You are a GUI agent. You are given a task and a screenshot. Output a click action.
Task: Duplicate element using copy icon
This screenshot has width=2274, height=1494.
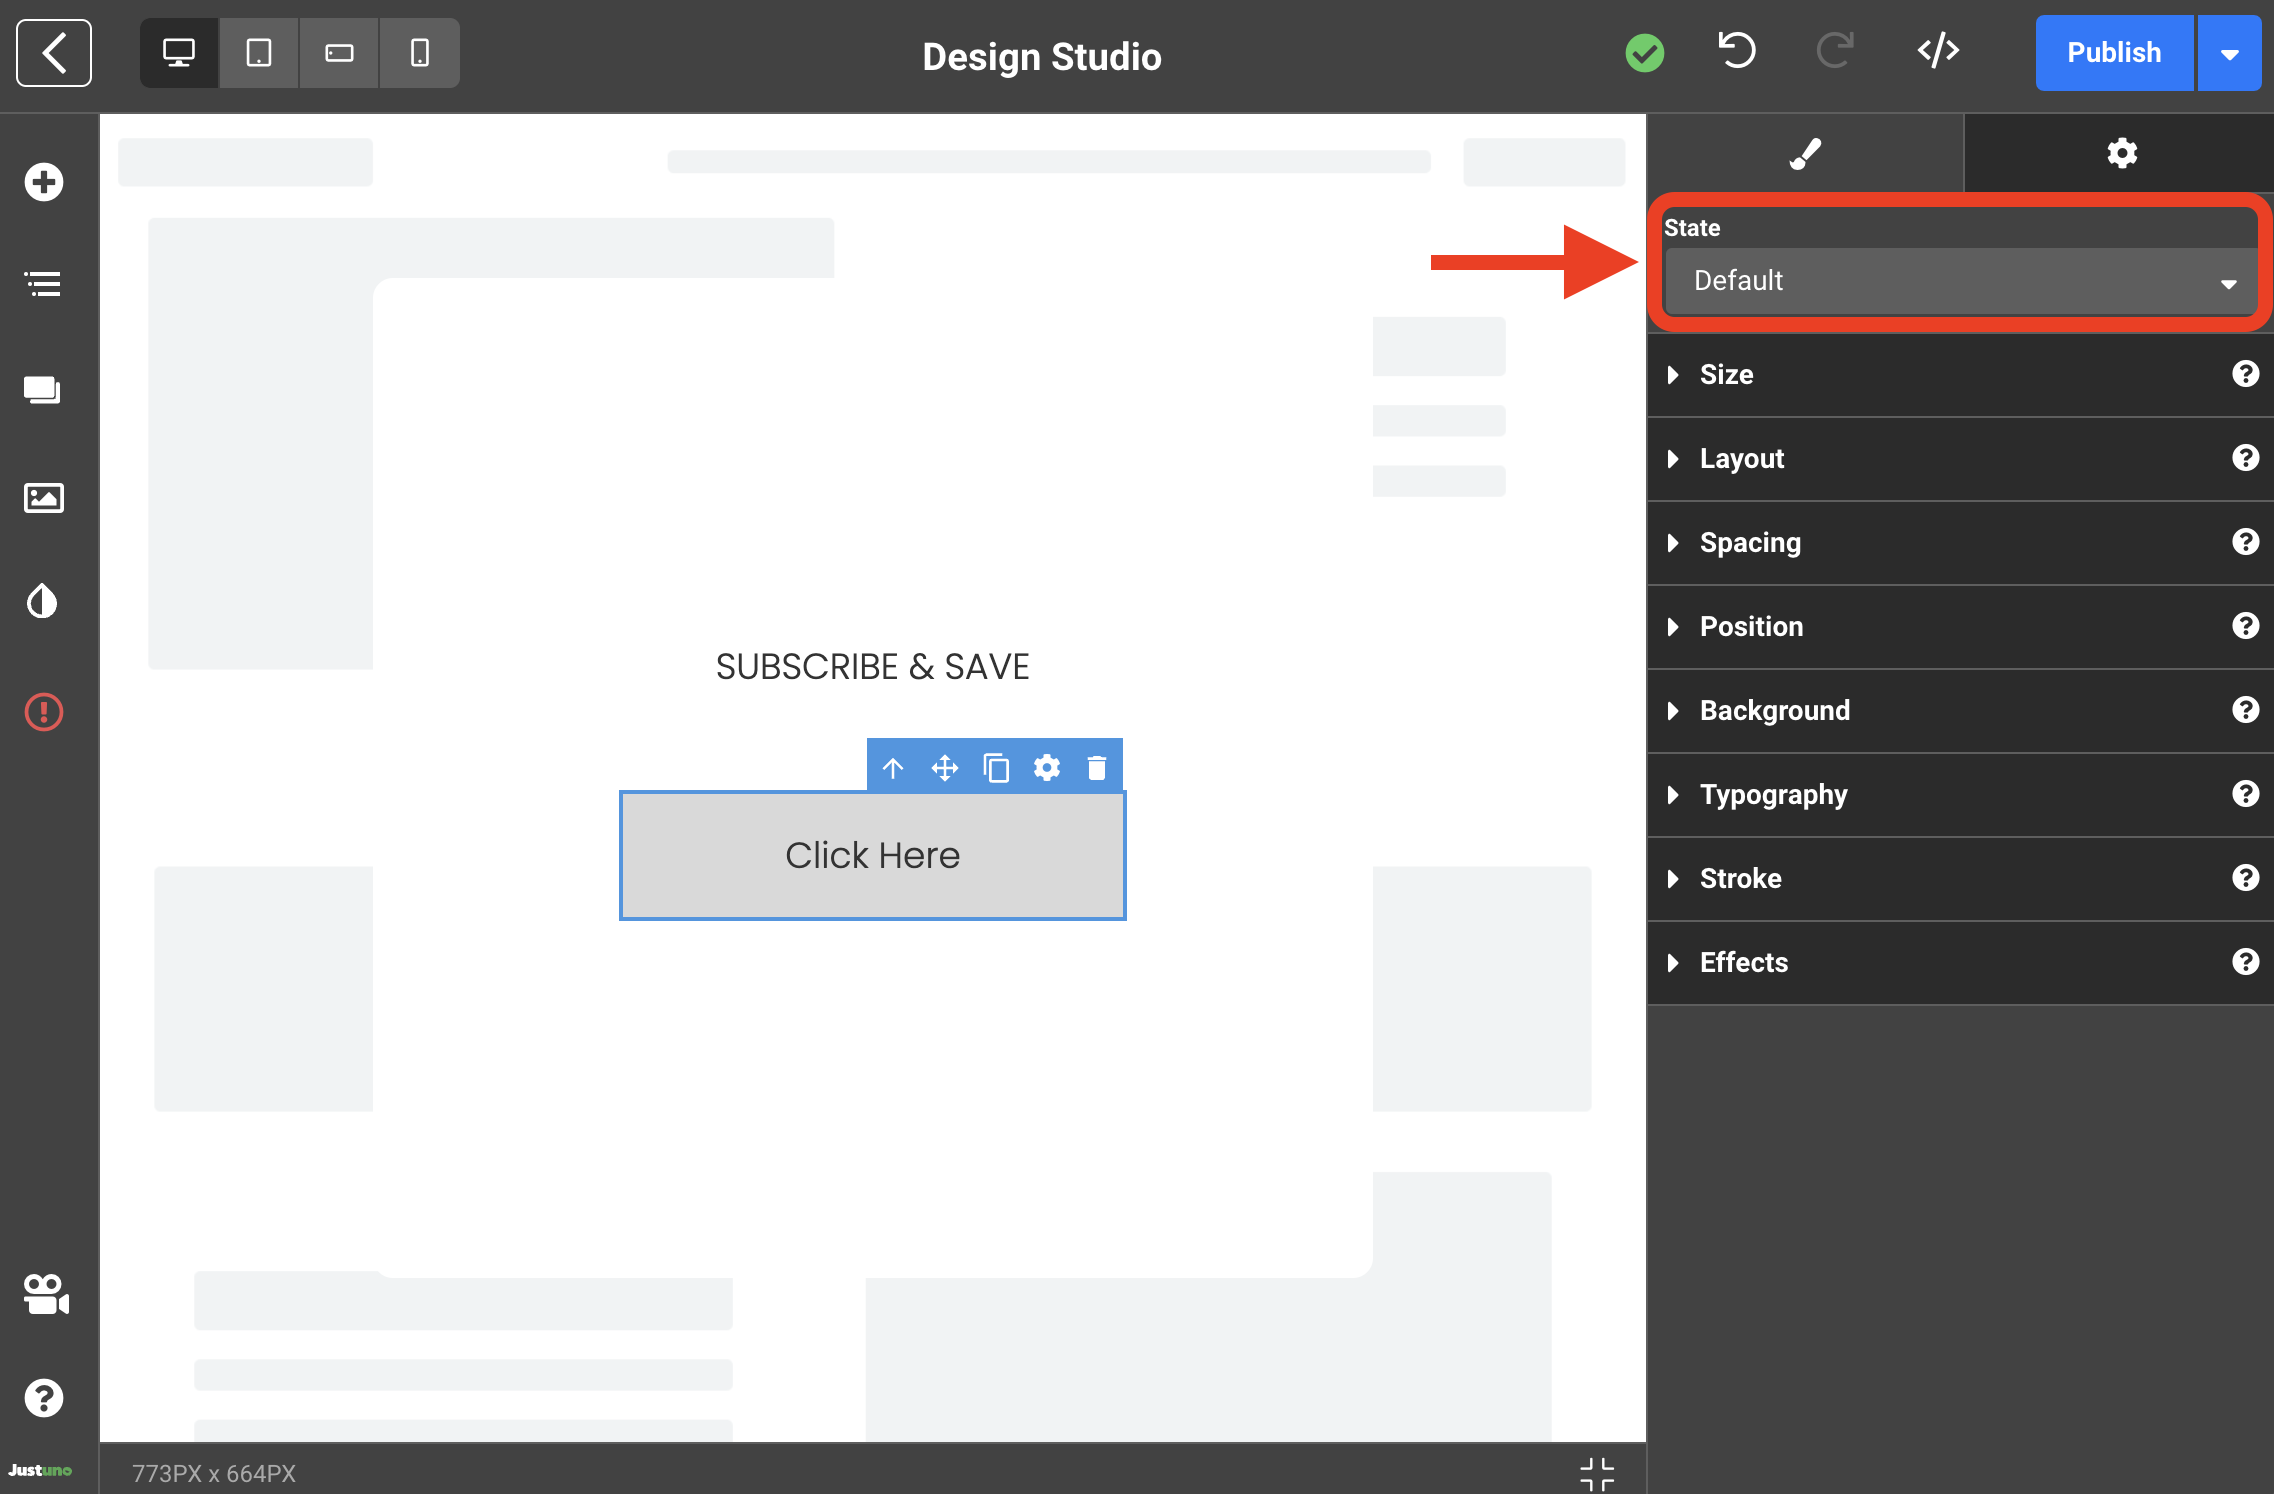[x=996, y=768]
